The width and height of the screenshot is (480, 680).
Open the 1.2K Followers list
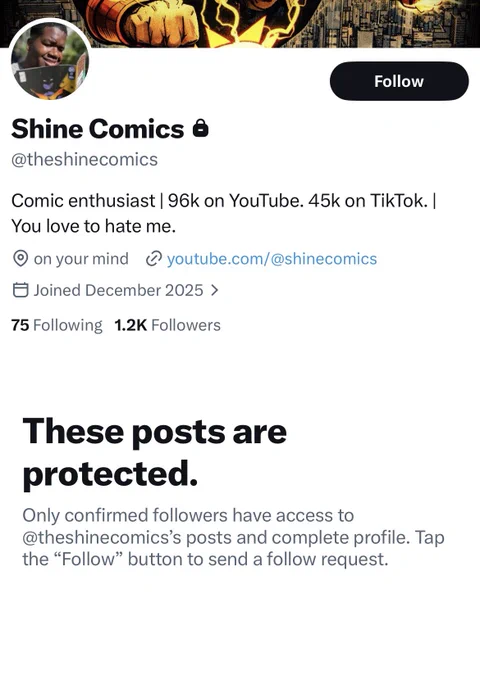point(167,325)
